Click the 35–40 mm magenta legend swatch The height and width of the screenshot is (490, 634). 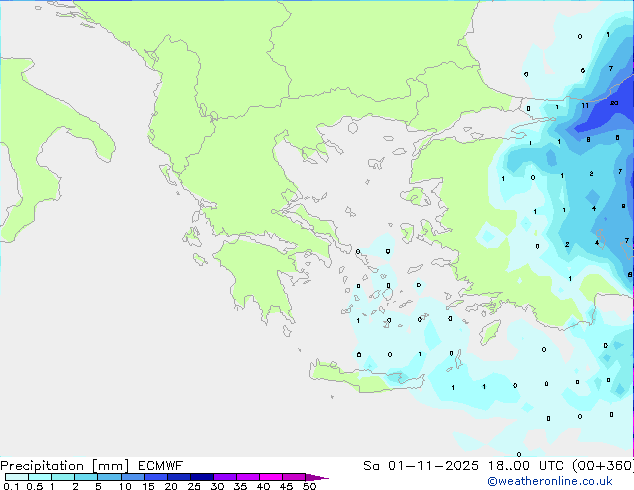pos(248,477)
